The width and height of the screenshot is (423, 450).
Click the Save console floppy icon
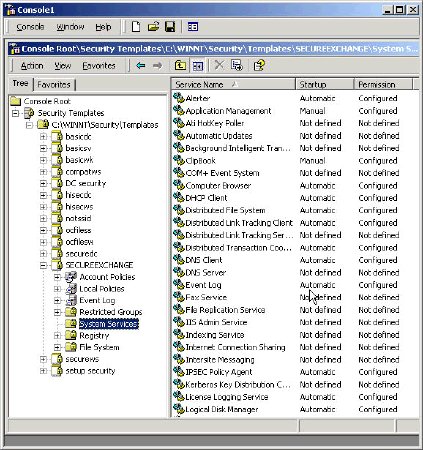tap(170, 27)
